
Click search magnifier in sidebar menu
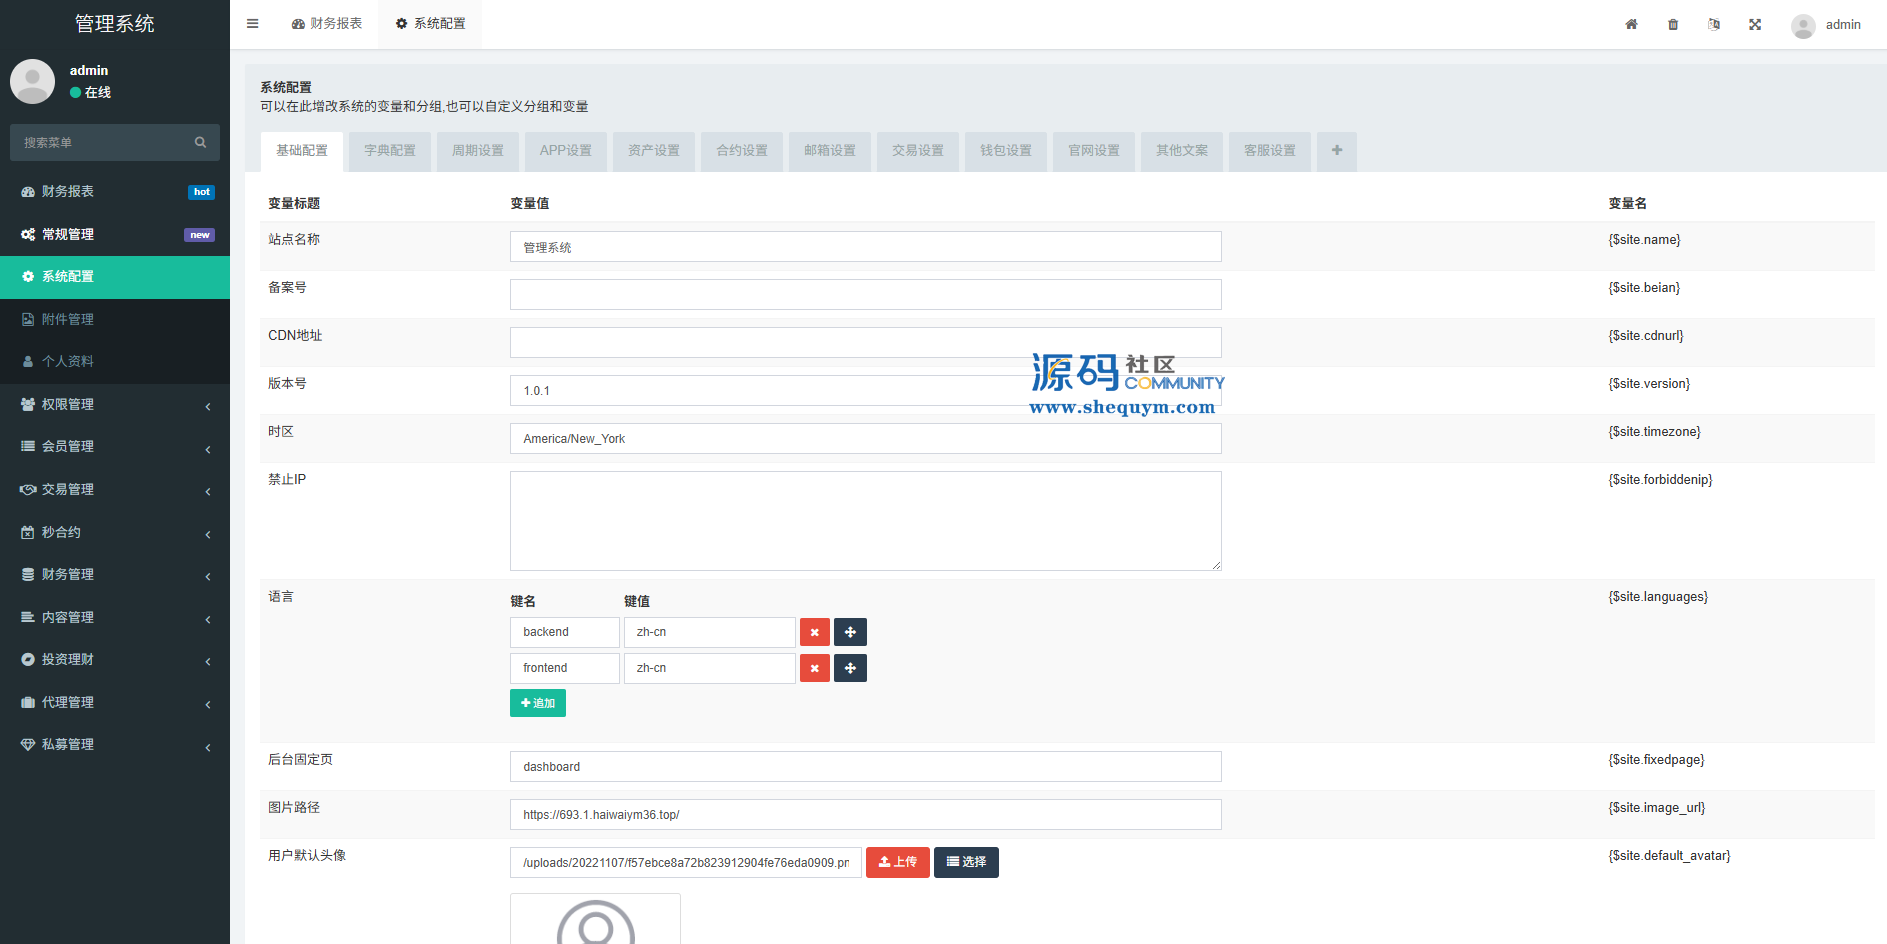pos(200,143)
